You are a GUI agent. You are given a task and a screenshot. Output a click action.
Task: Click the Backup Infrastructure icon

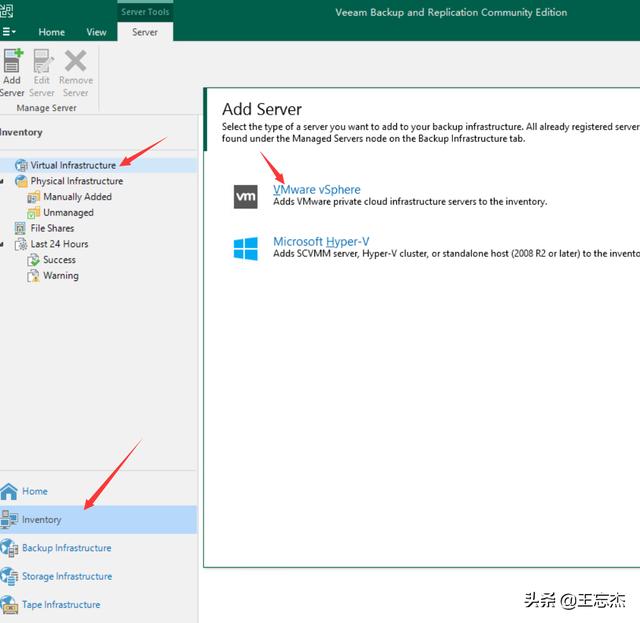[x=9, y=548]
